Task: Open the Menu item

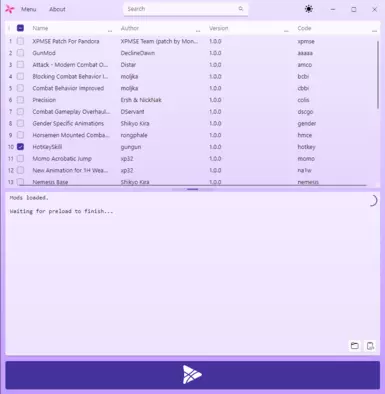Action: click(28, 9)
